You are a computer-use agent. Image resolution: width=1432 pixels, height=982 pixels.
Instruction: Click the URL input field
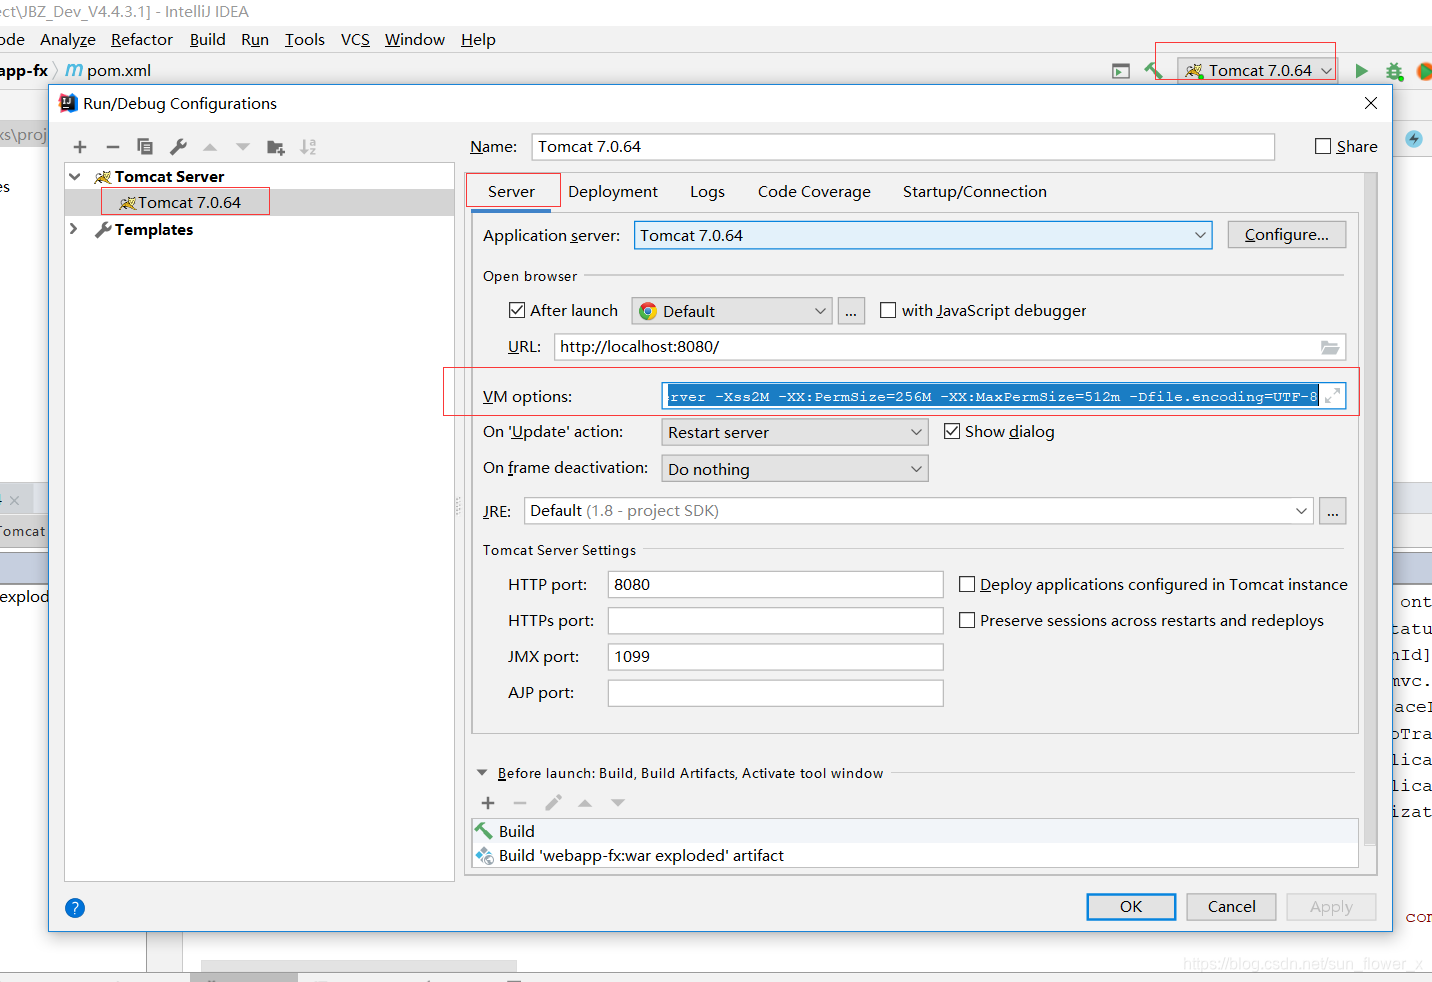coord(950,347)
